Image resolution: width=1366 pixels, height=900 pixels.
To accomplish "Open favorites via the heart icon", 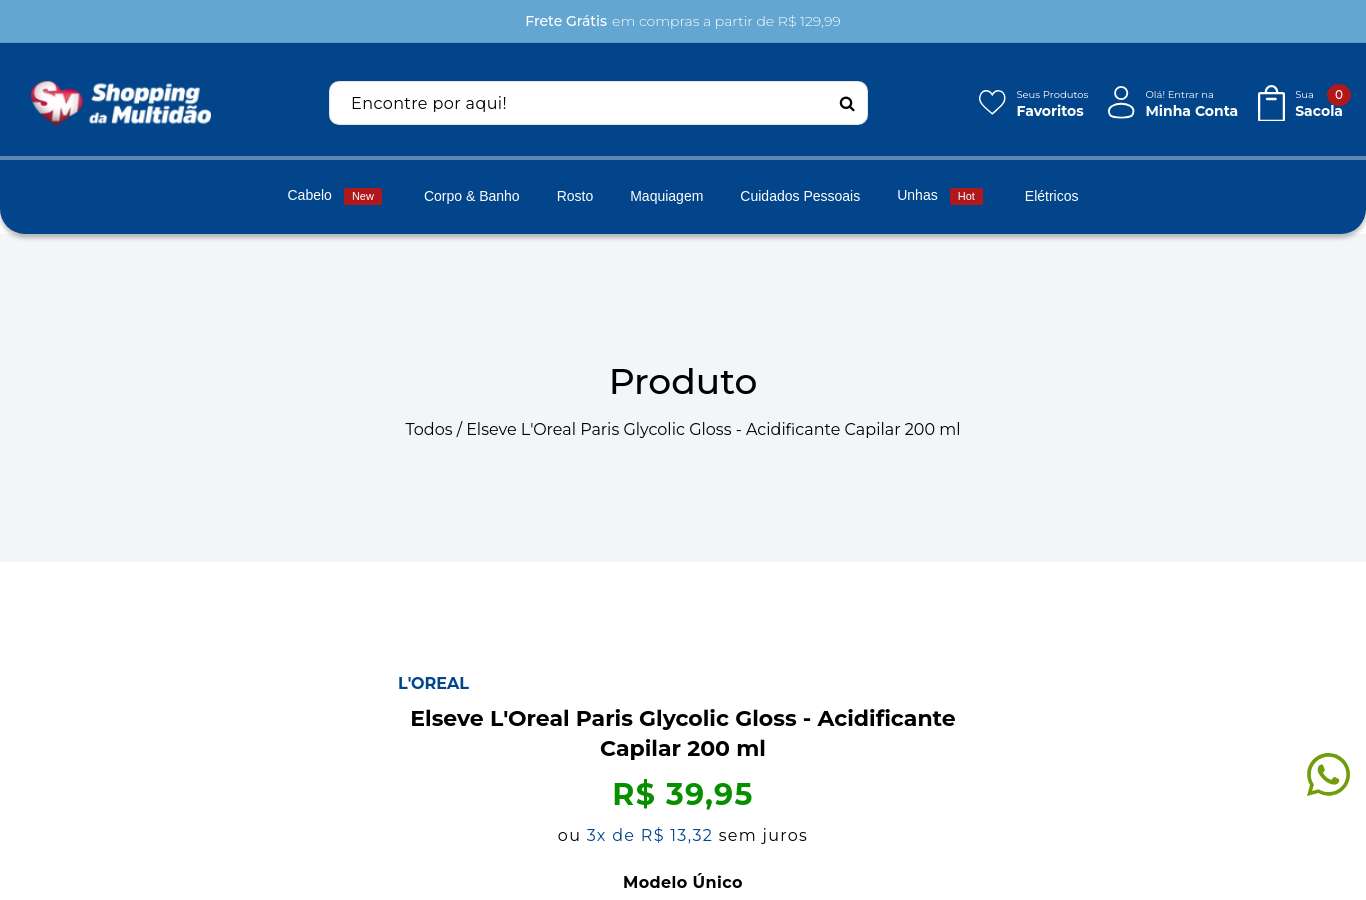I will (992, 102).
